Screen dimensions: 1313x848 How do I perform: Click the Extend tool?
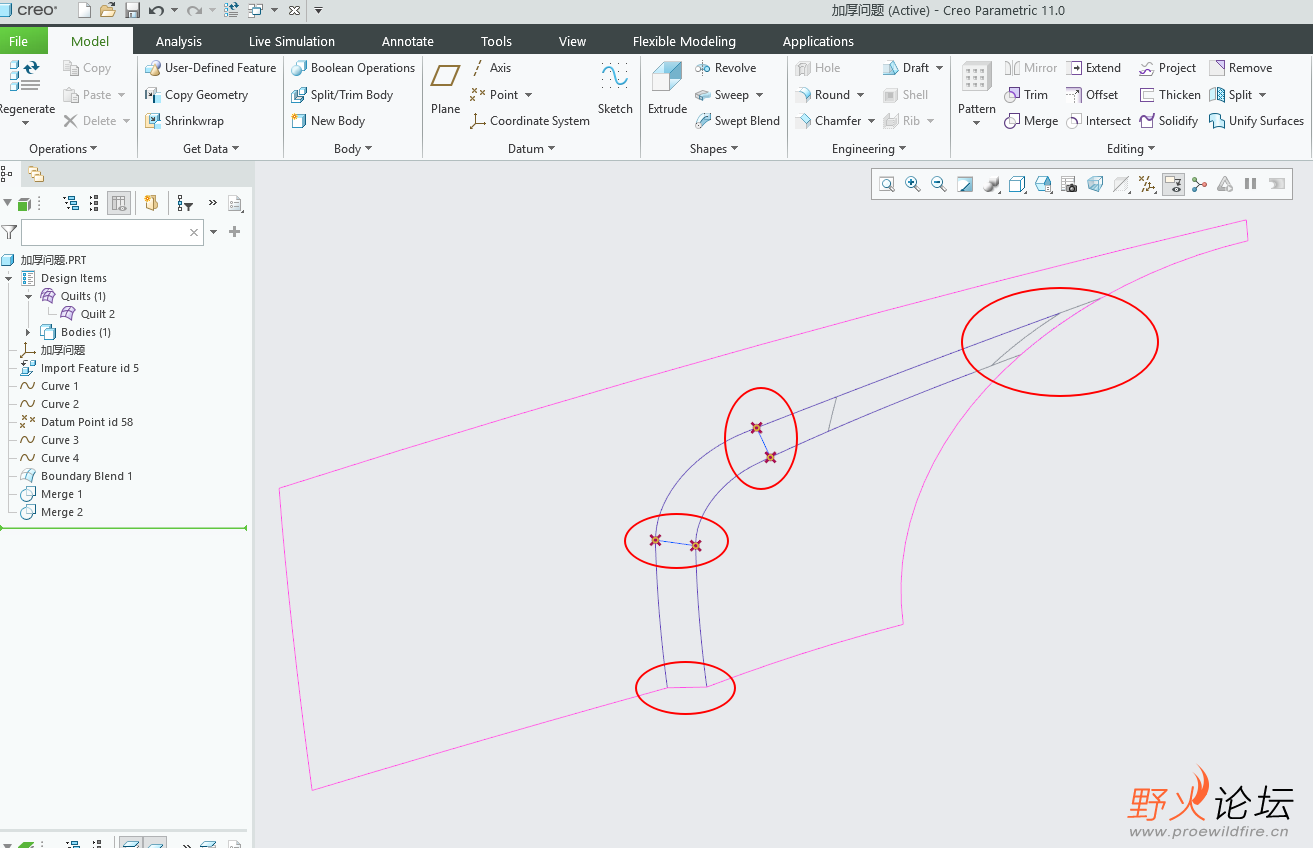tap(1093, 68)
